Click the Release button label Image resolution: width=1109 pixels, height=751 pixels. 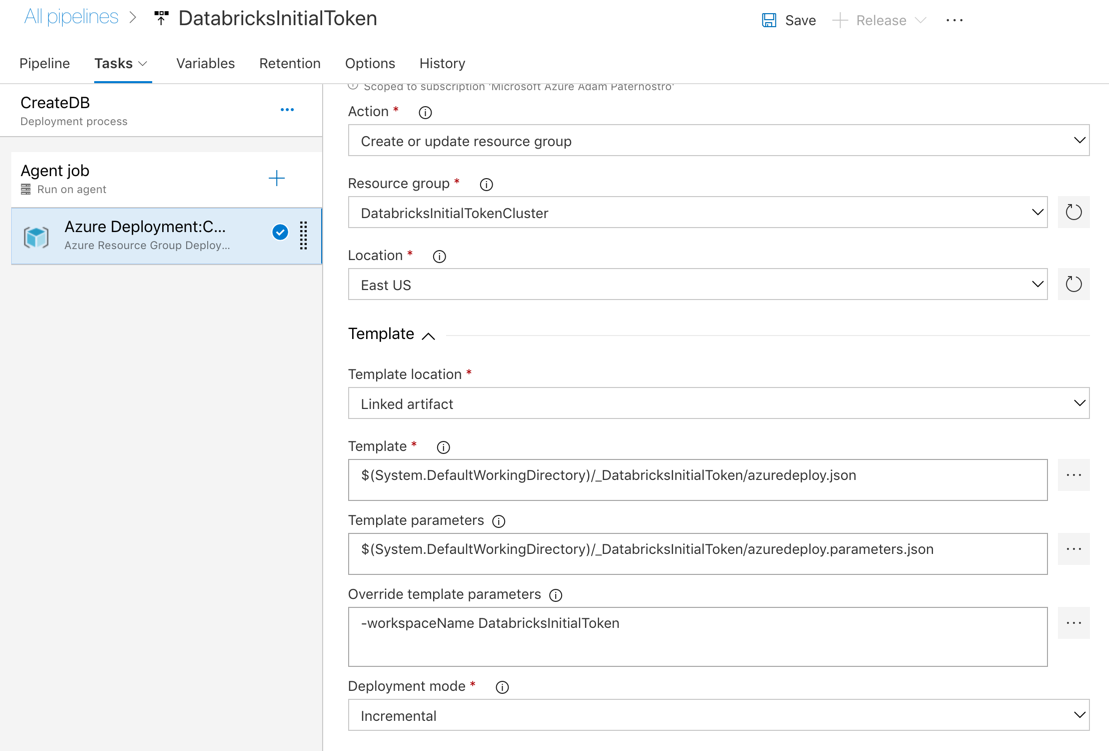click(x=881, y=21)
